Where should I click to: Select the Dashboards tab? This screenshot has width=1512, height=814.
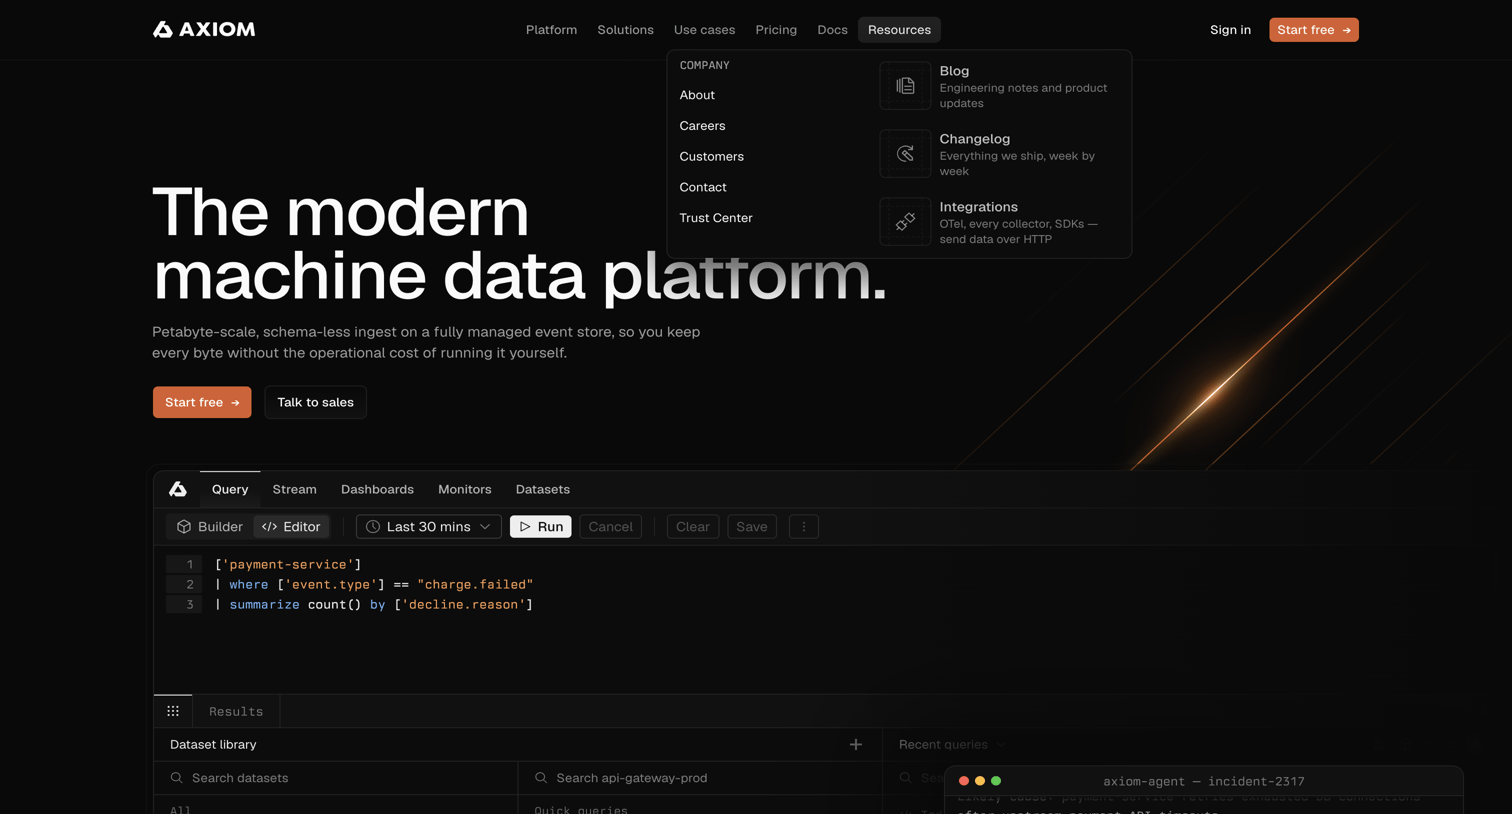377,489
